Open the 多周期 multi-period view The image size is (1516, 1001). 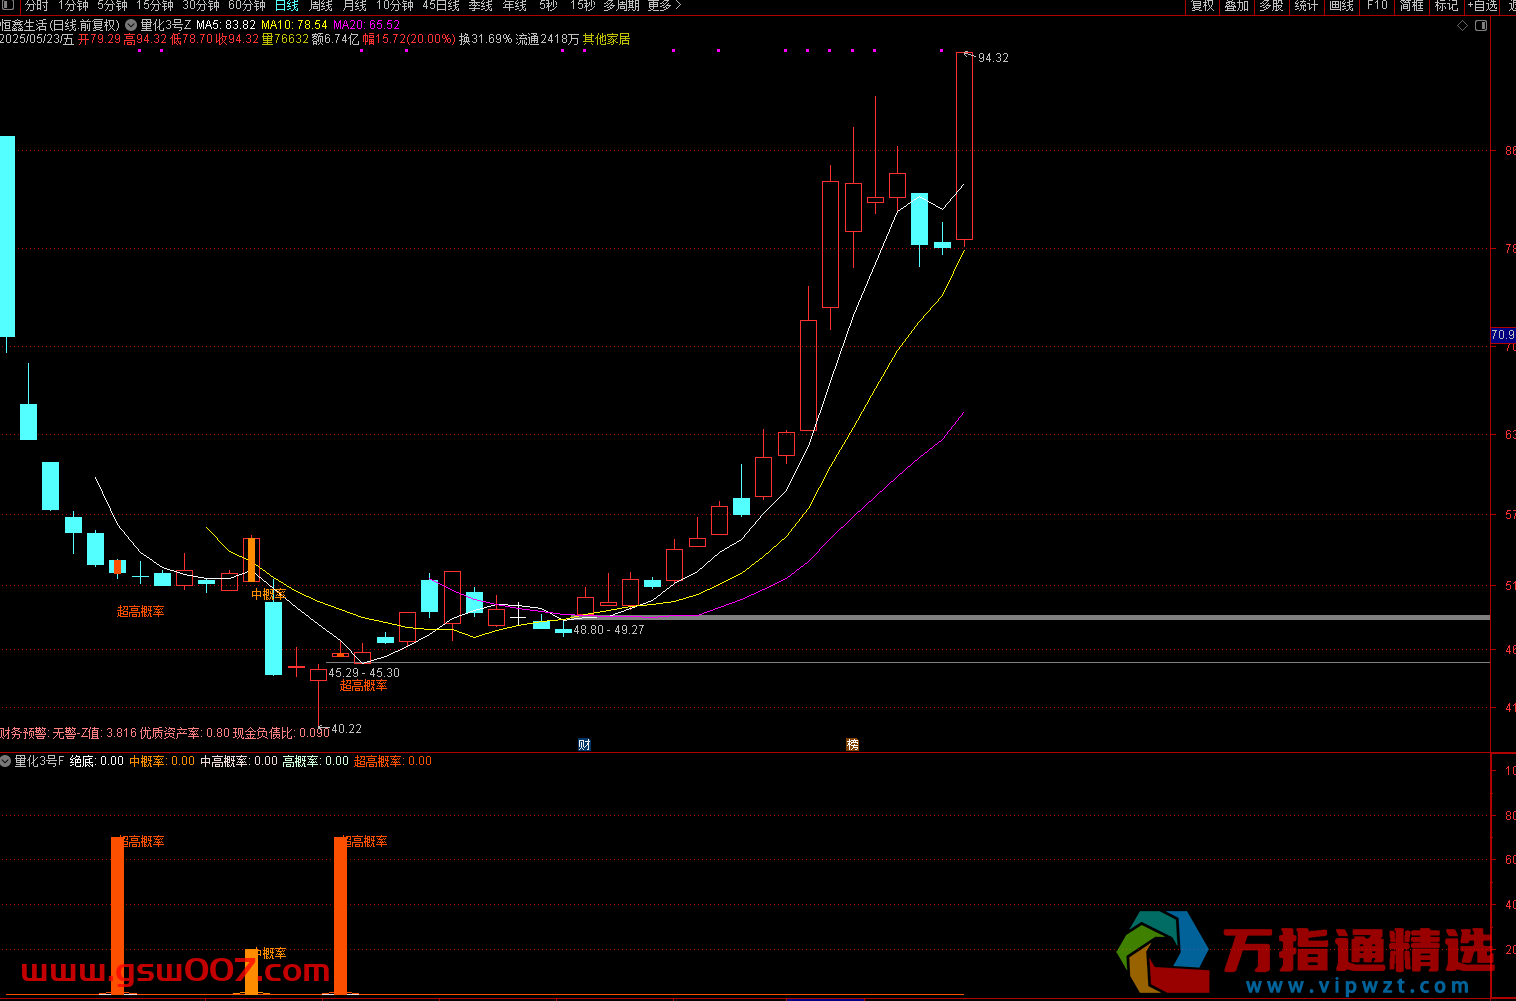click(x=621, y=6)
